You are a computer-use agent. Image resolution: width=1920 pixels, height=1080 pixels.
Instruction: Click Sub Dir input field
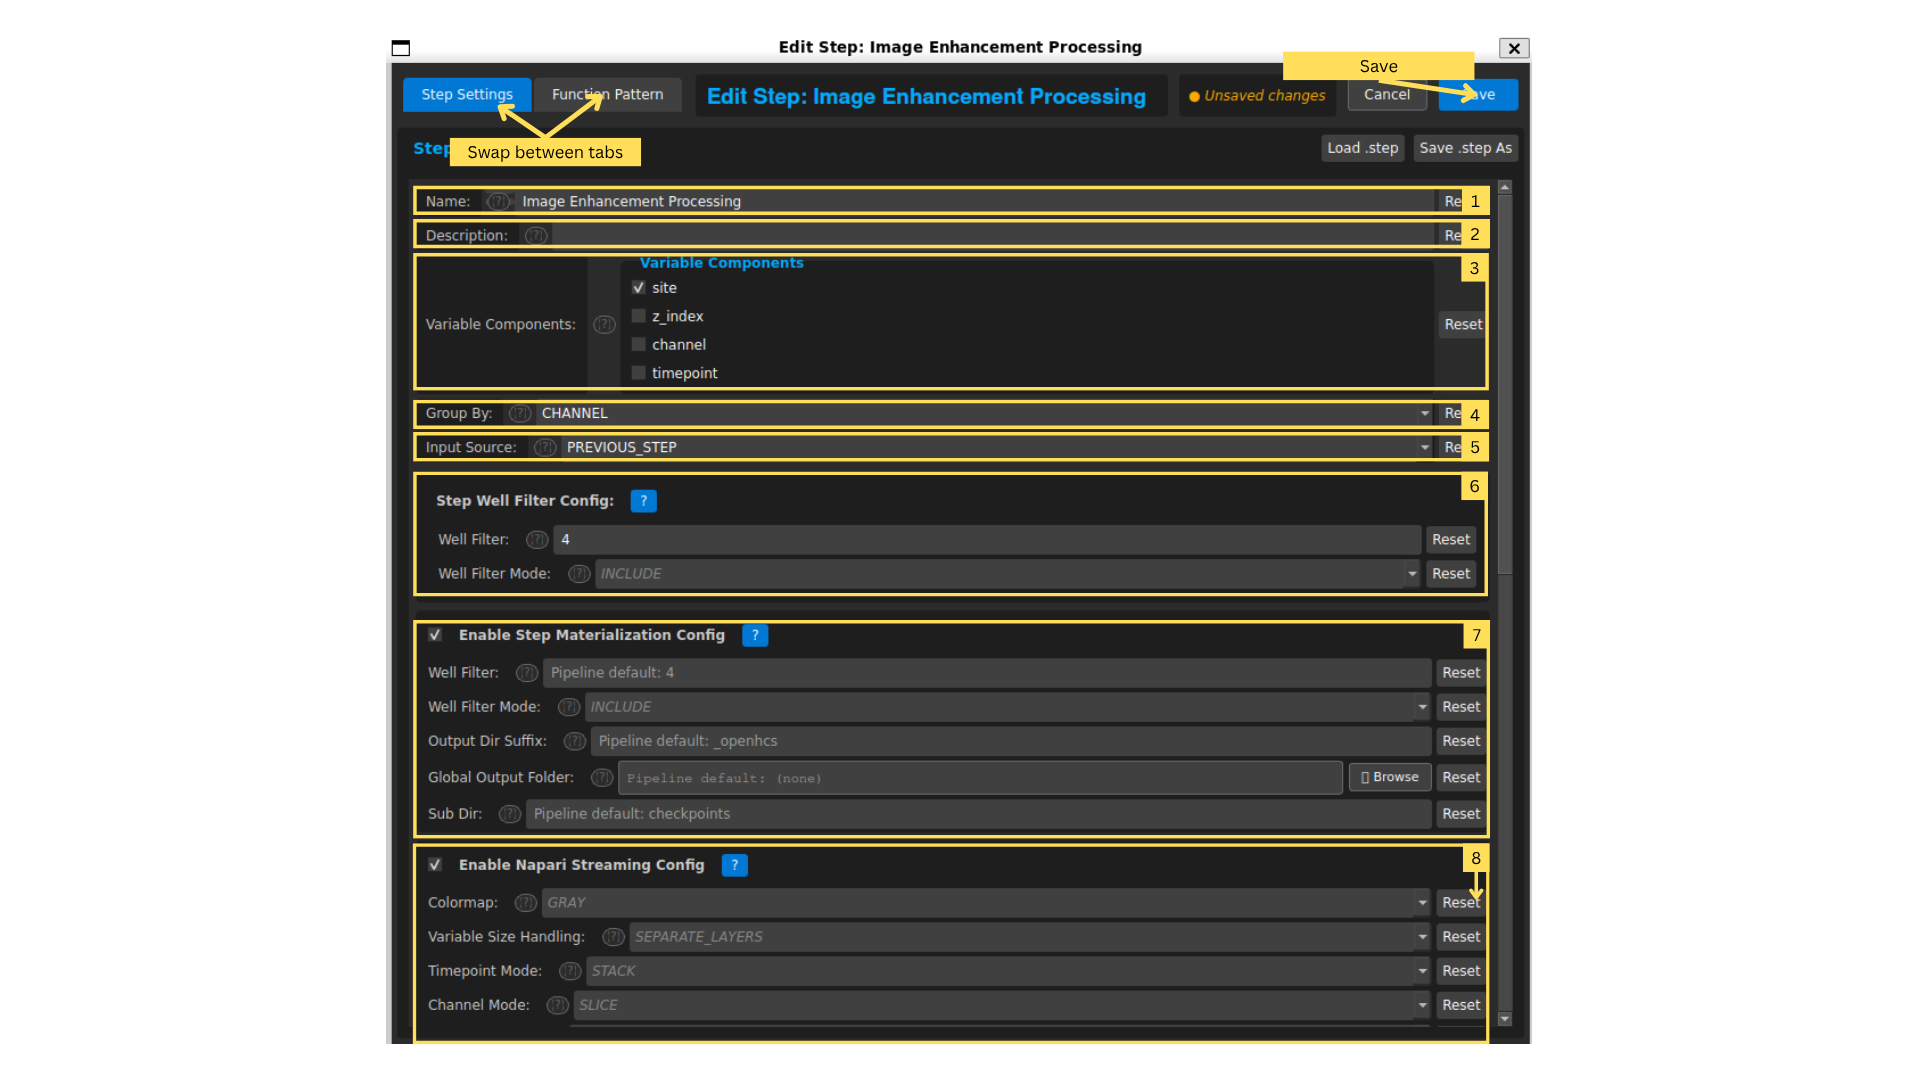tap(978, 814)
